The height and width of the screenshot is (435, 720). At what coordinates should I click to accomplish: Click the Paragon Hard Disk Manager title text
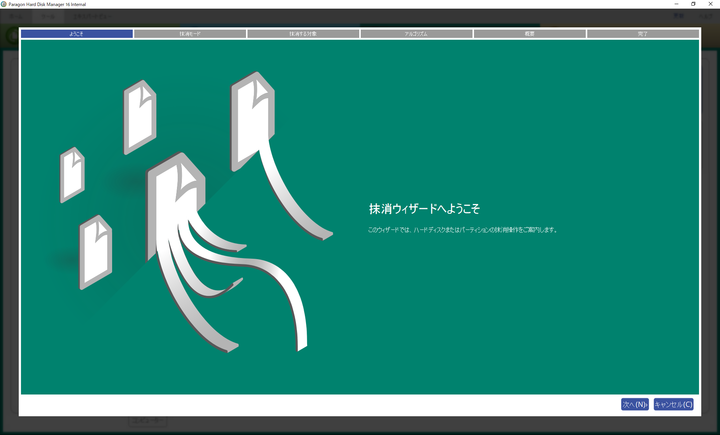(x=50, y=4)
